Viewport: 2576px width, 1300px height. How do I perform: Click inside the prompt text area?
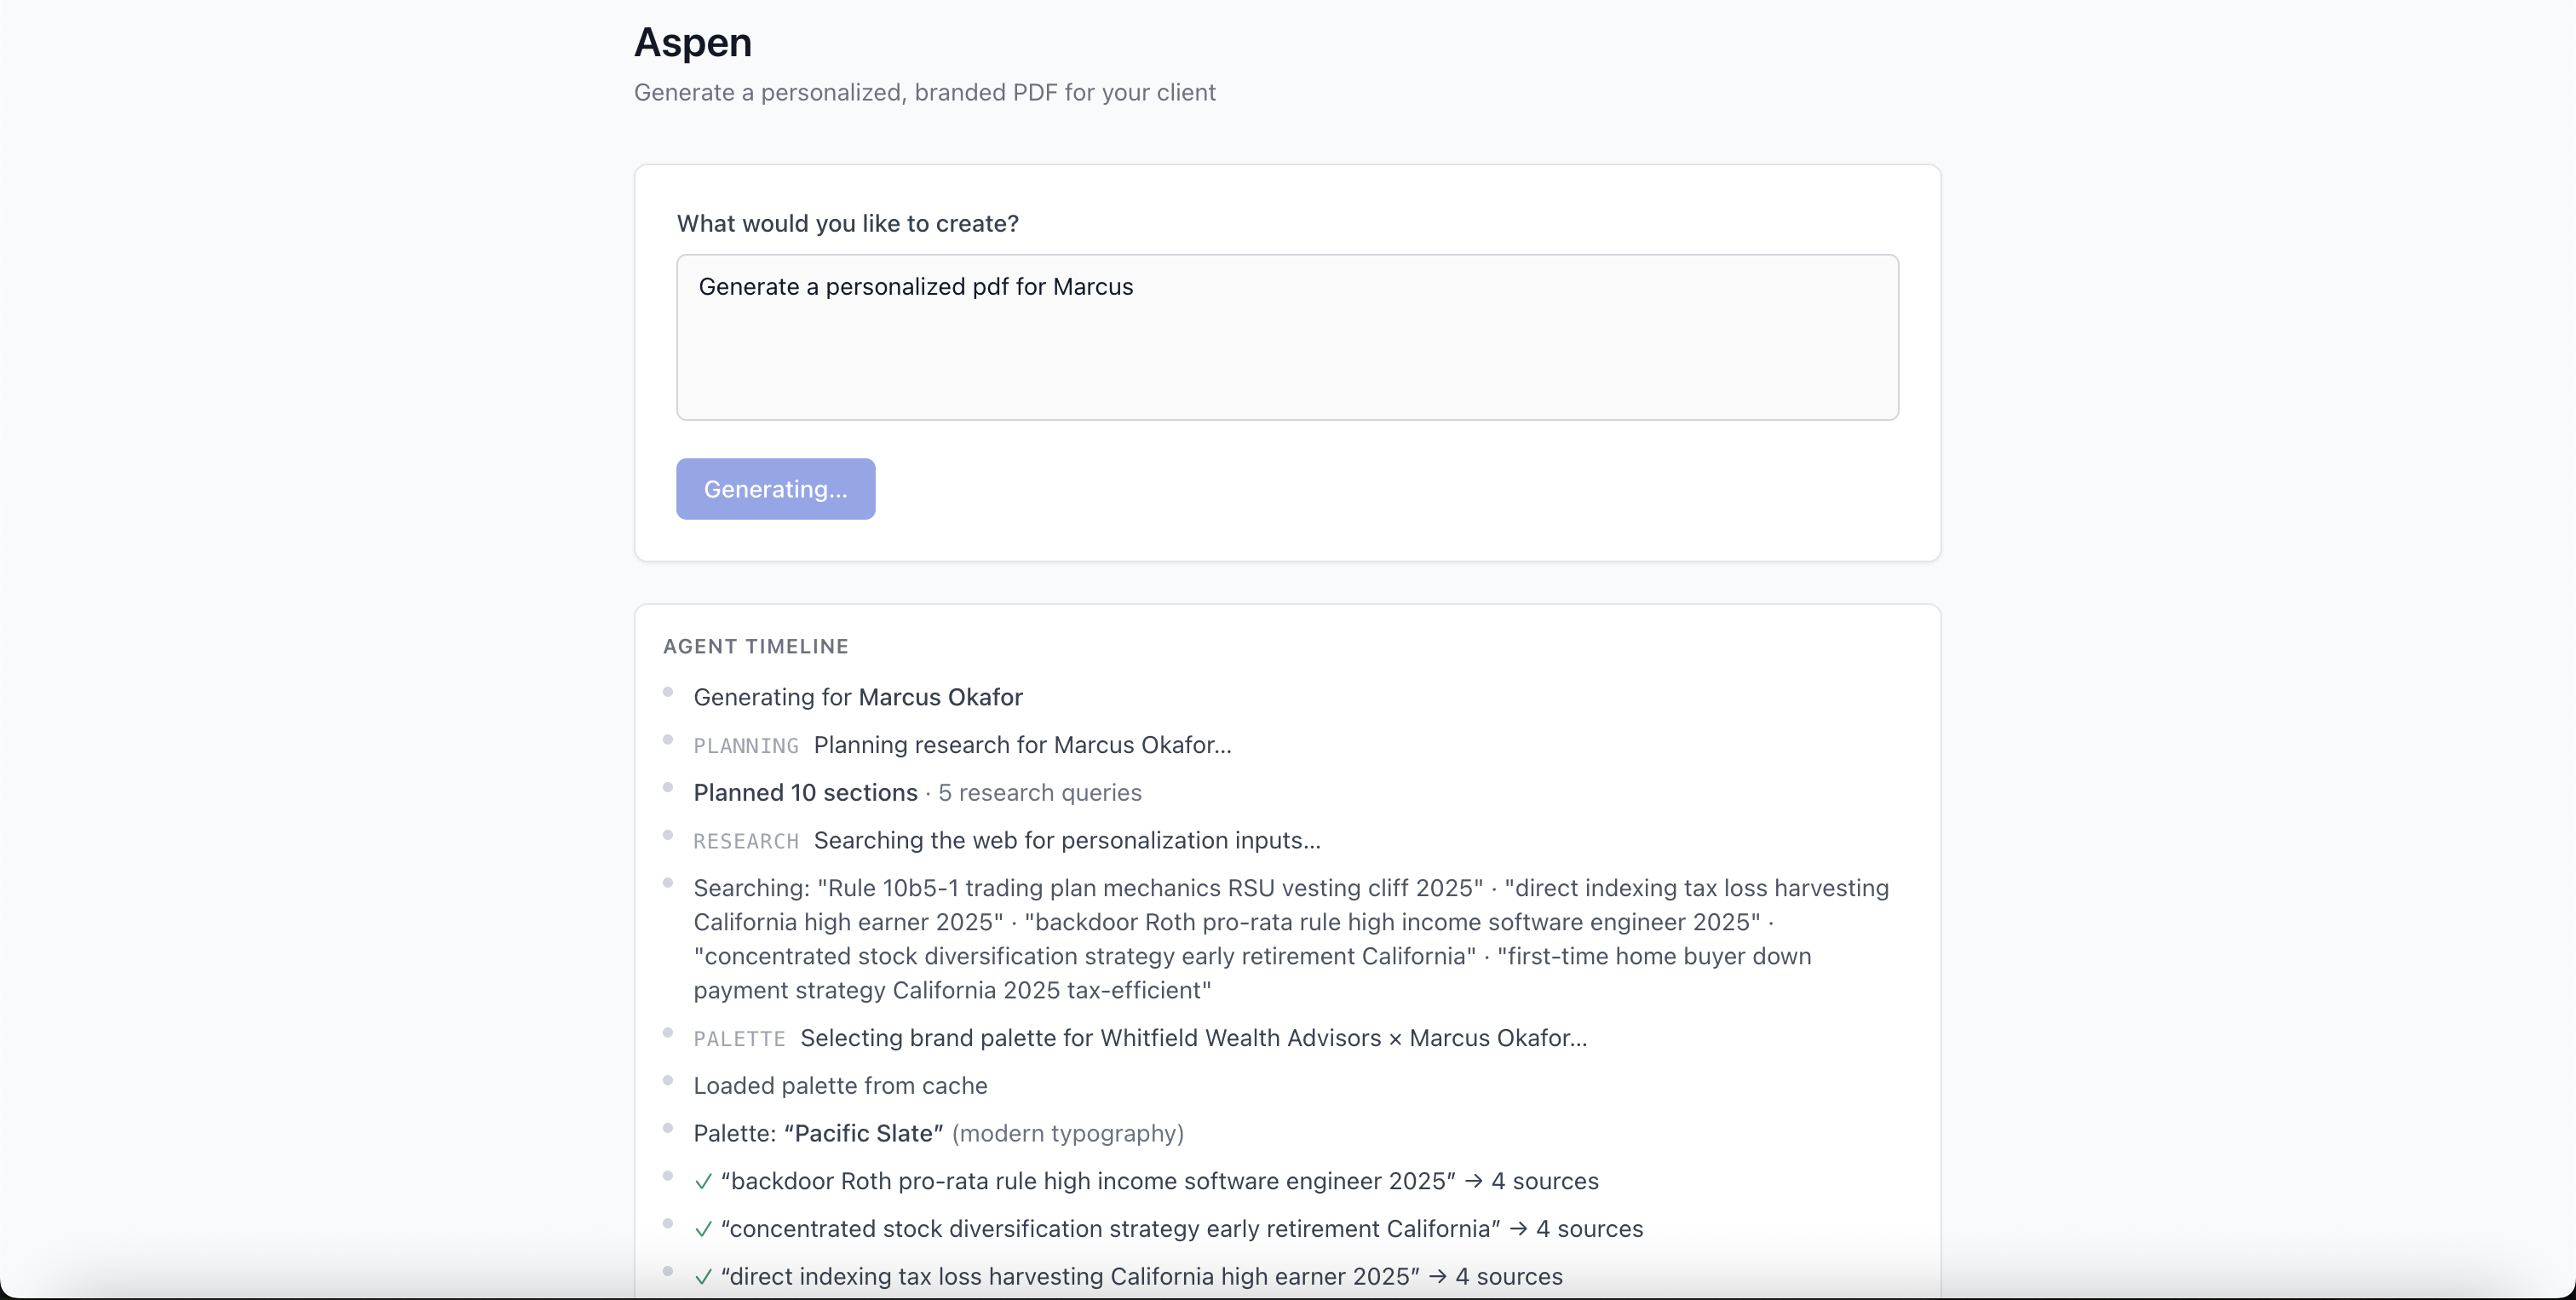coord(1286,337)
